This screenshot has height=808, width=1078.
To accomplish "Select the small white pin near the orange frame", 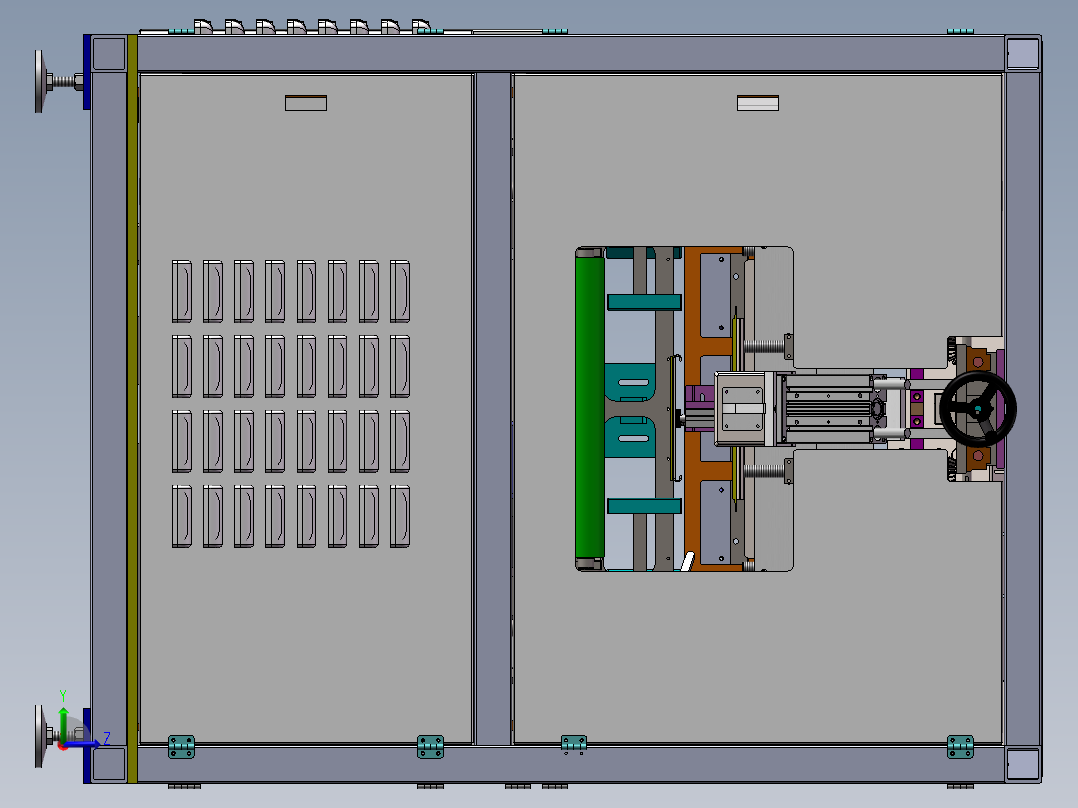I will (688, 561).
